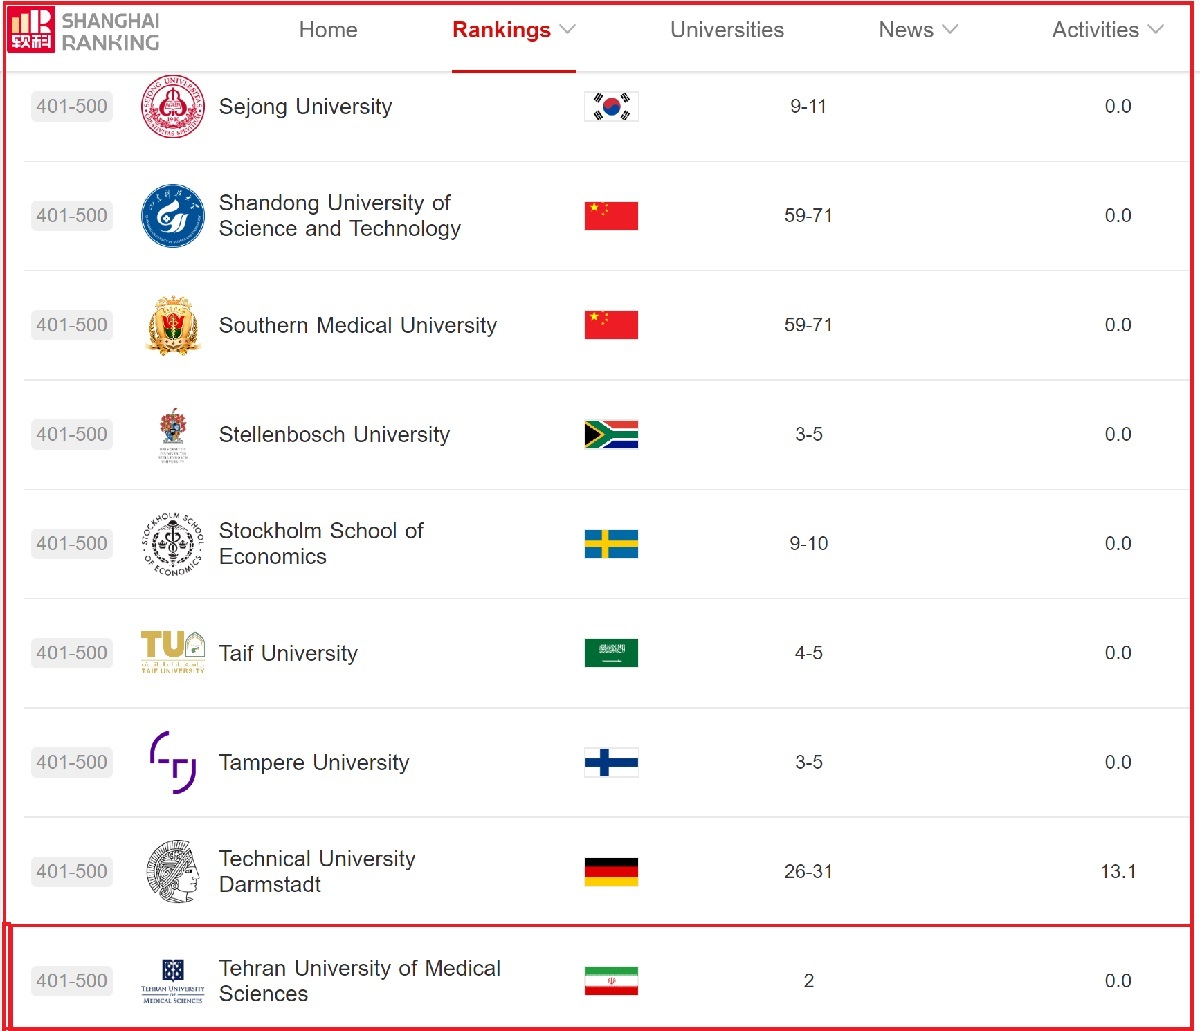The height and width of the screenshot is (1031, 1200).
Task: Go to the Home page
Action: [x=328, y=30]
